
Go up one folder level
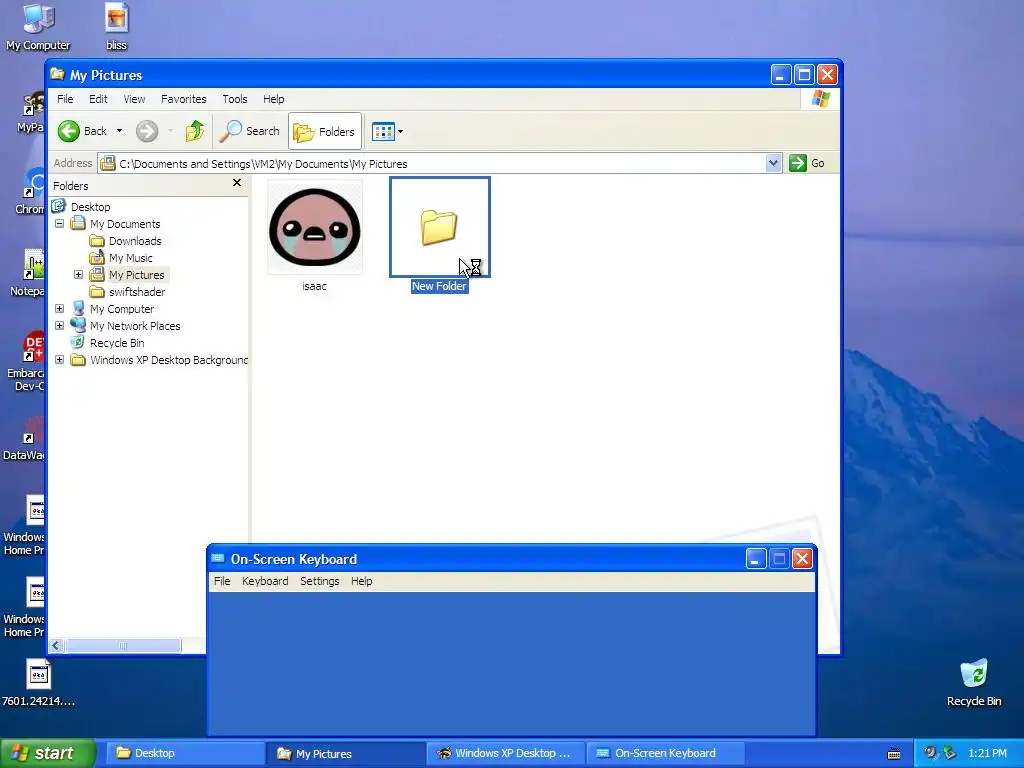(195, 131)
